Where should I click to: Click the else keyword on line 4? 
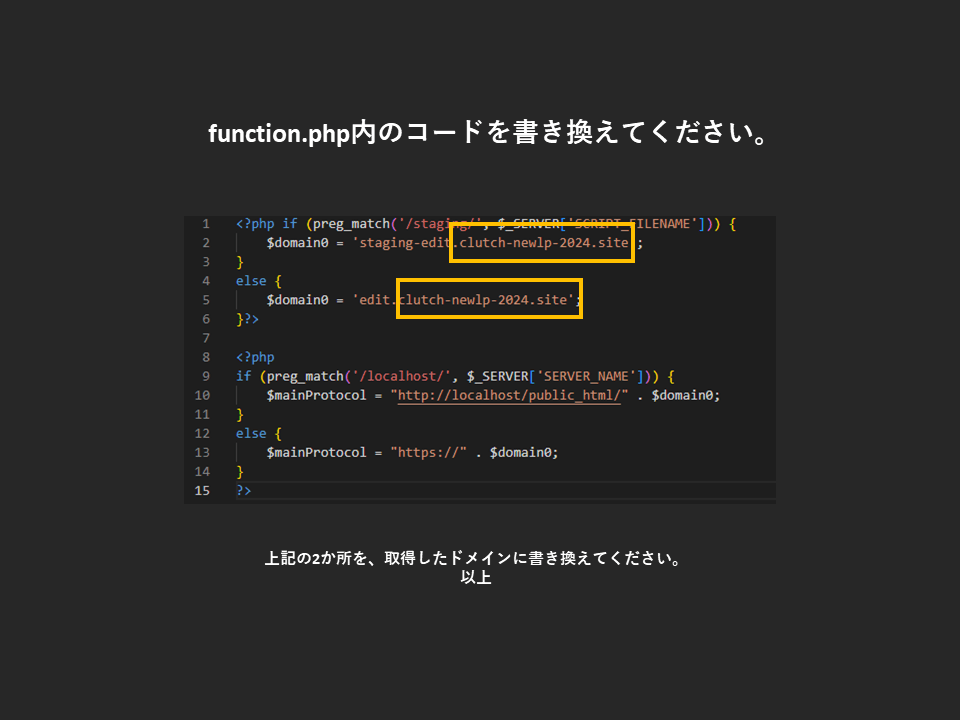[251, 281]
